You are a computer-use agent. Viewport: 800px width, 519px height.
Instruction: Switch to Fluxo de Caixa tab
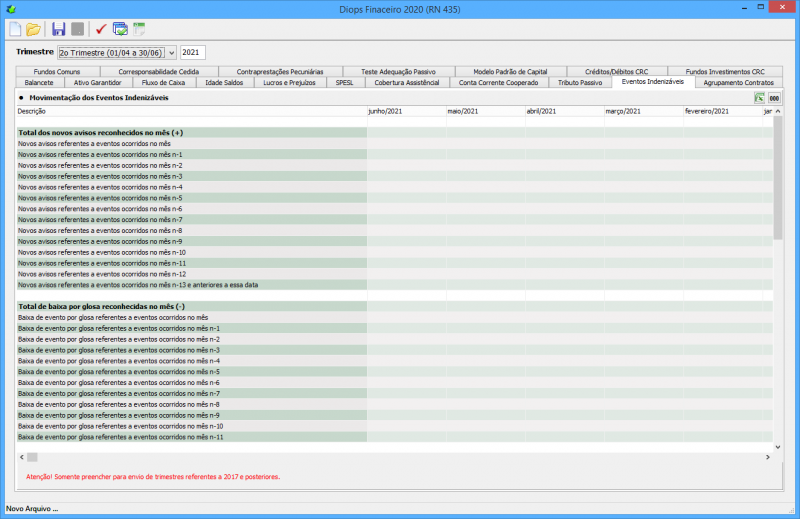[x=164, y=83]
